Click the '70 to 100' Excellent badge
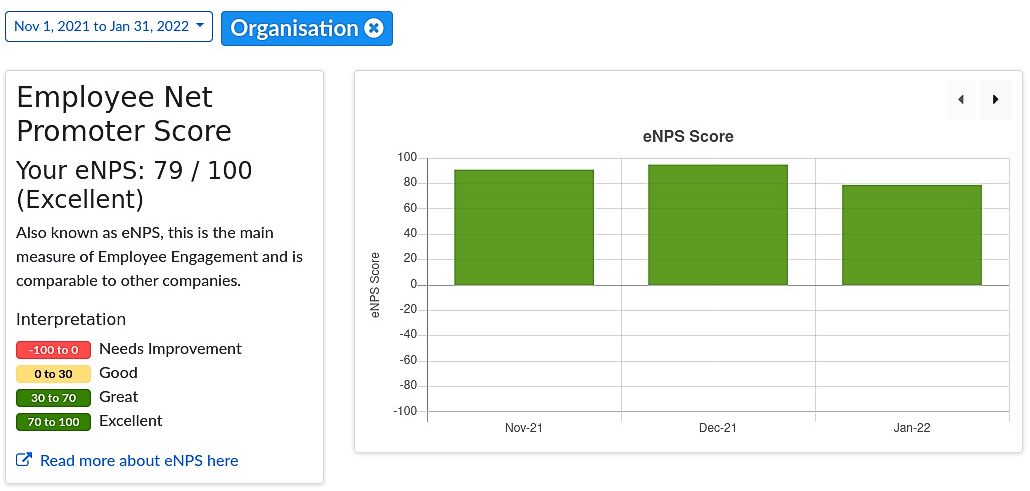 click(x=54, y=422)
